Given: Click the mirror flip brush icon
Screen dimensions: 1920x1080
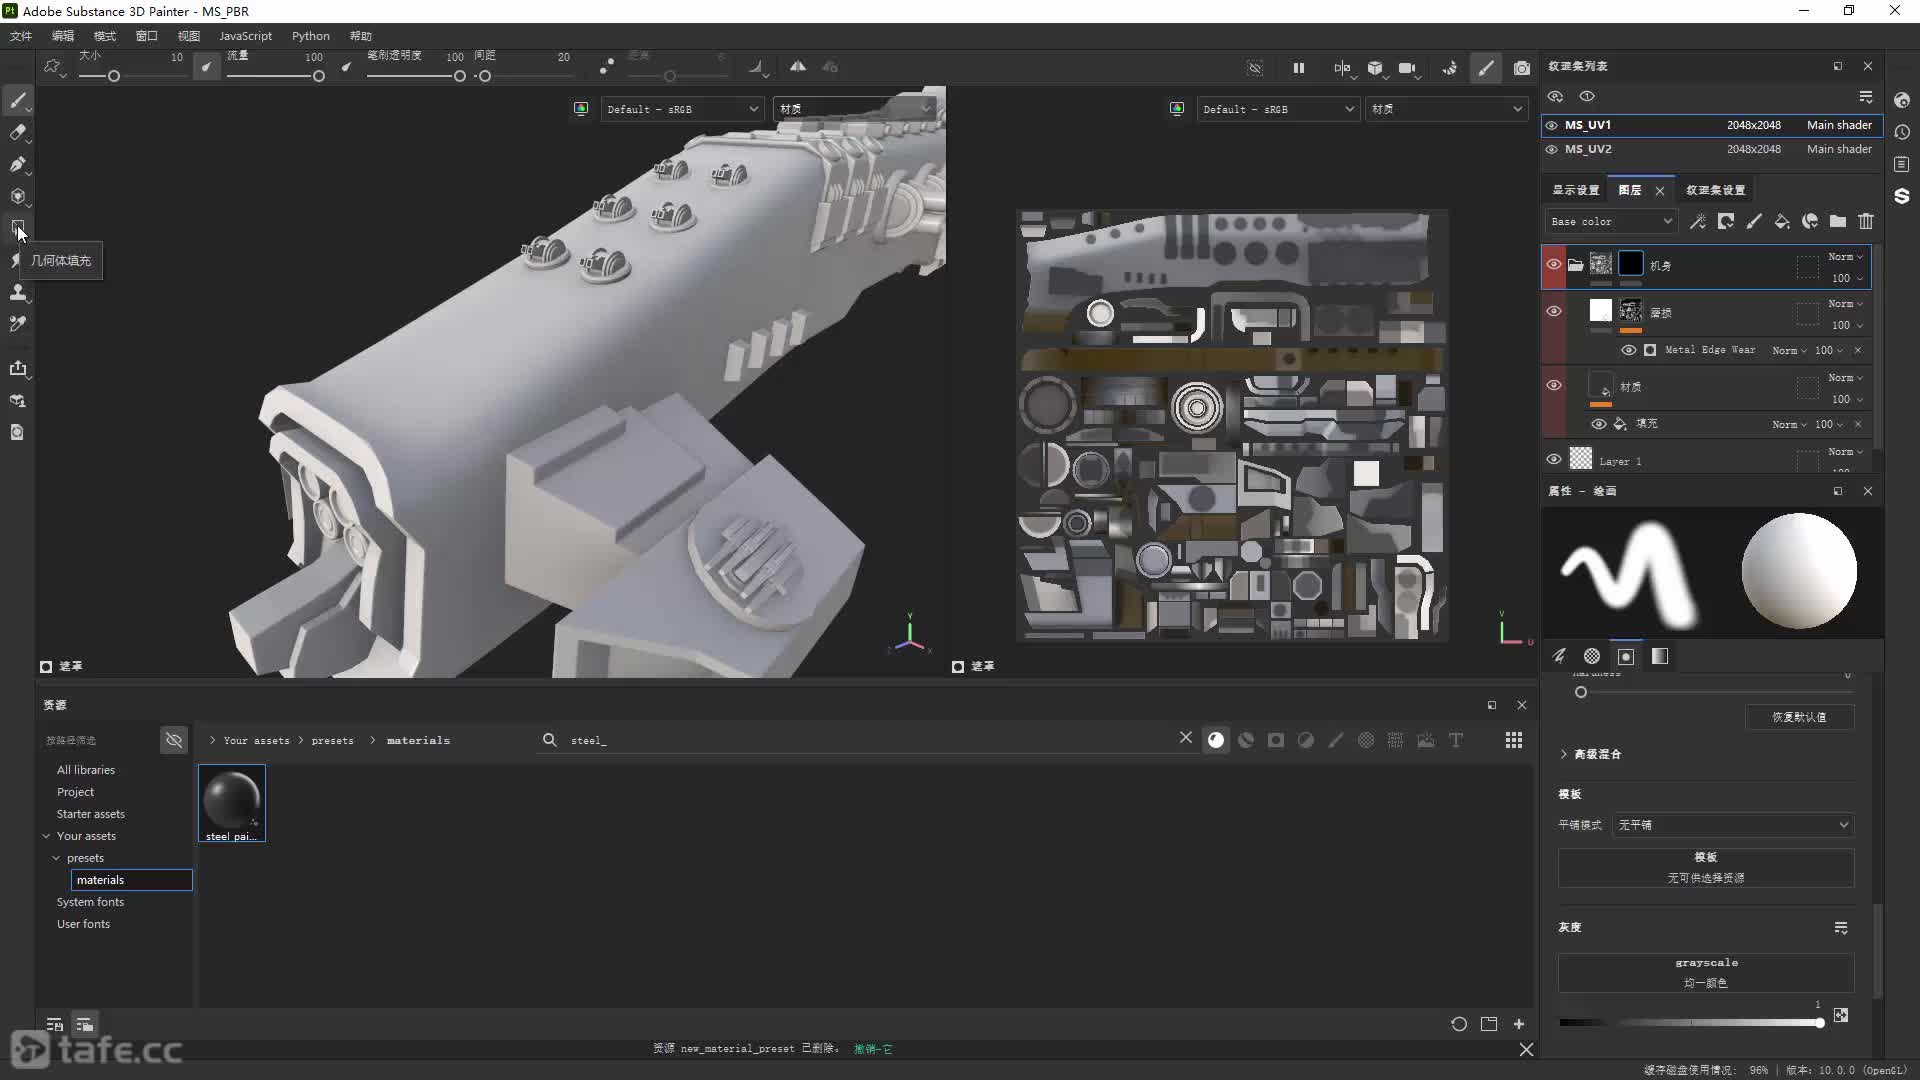Looking at the screenshot, I should pos(798,67).
